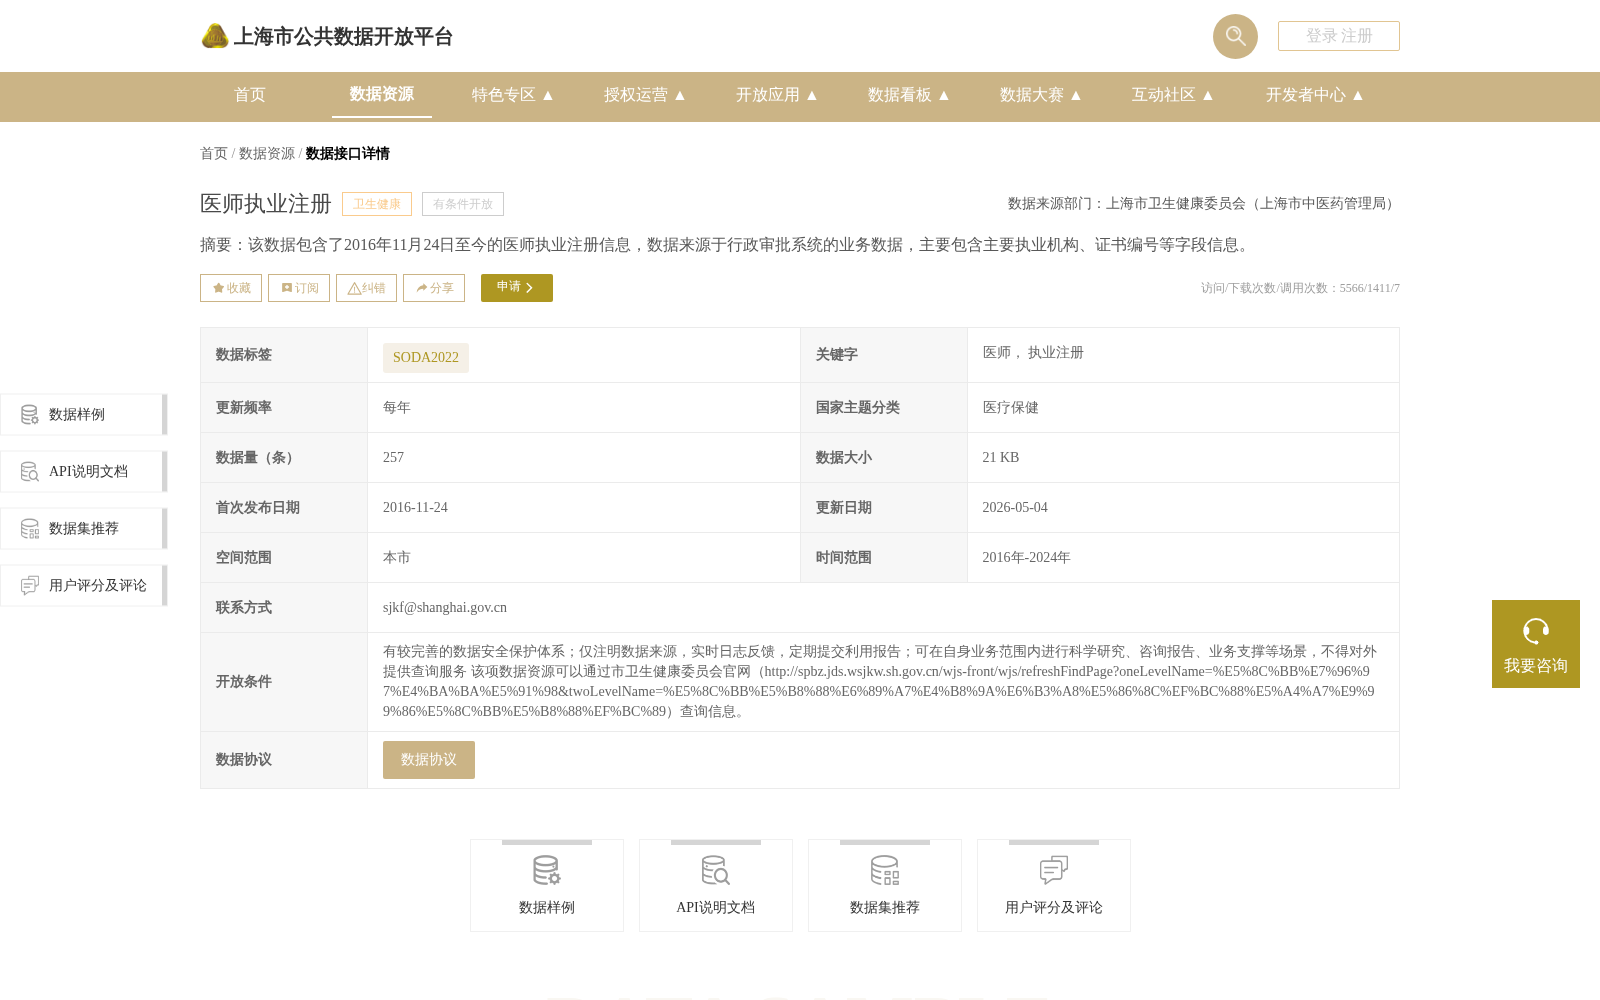Click the Shanghai open data platform logo
The height and width of the screenshot is (1000, 1600).
327,36
